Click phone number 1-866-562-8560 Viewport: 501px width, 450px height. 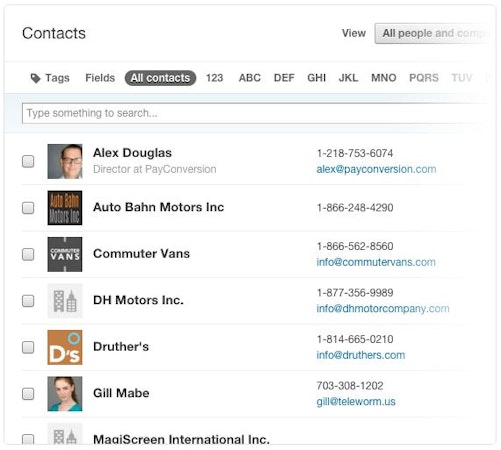tap(355, 246)
